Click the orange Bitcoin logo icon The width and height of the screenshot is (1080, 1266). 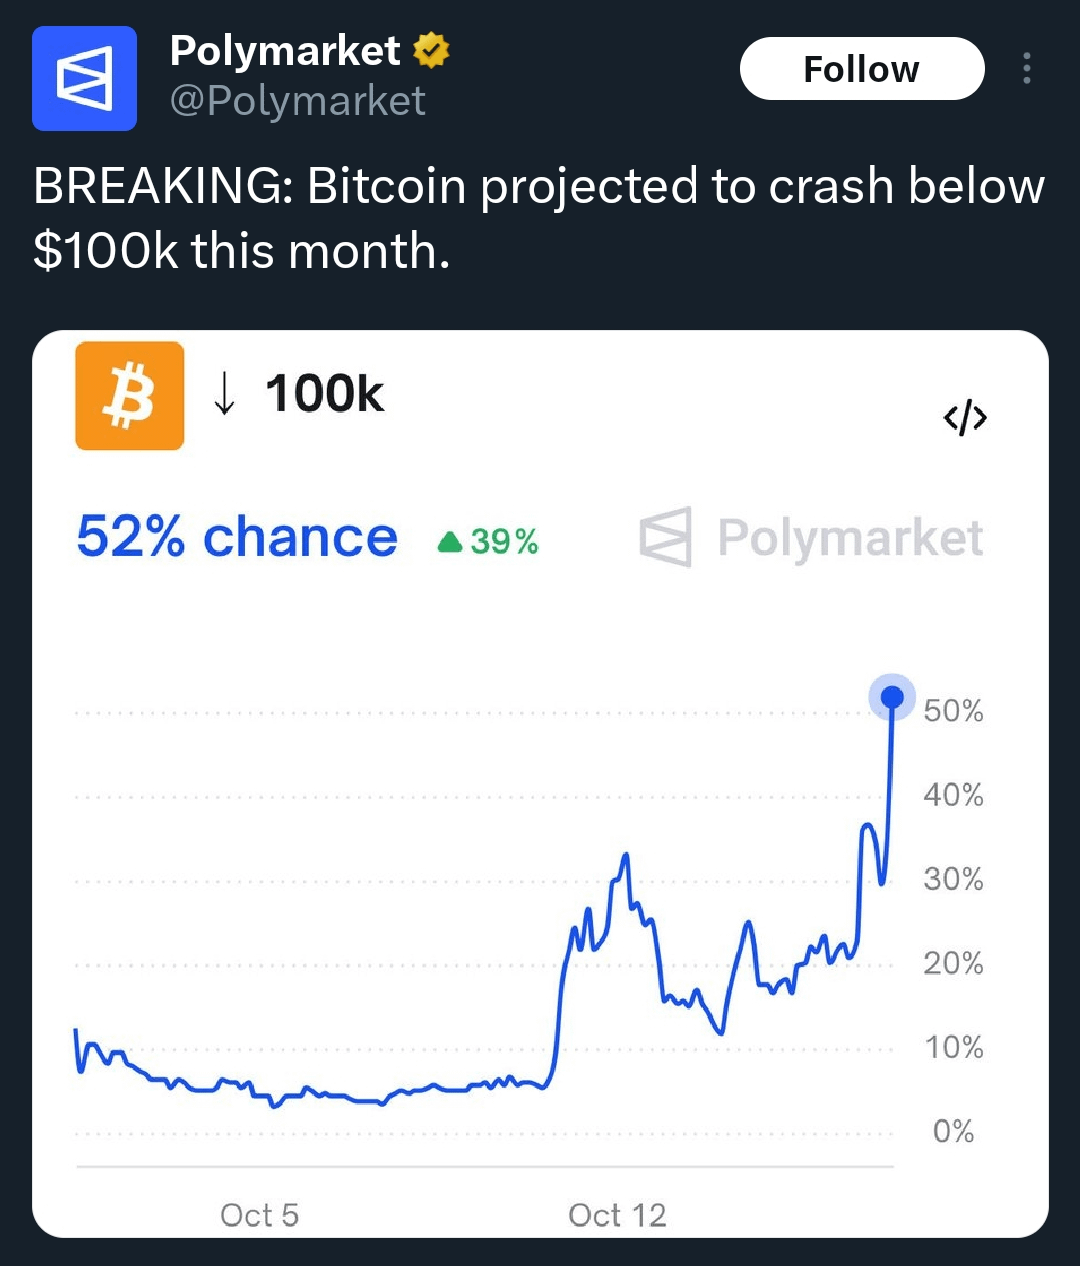click(130, 396)
